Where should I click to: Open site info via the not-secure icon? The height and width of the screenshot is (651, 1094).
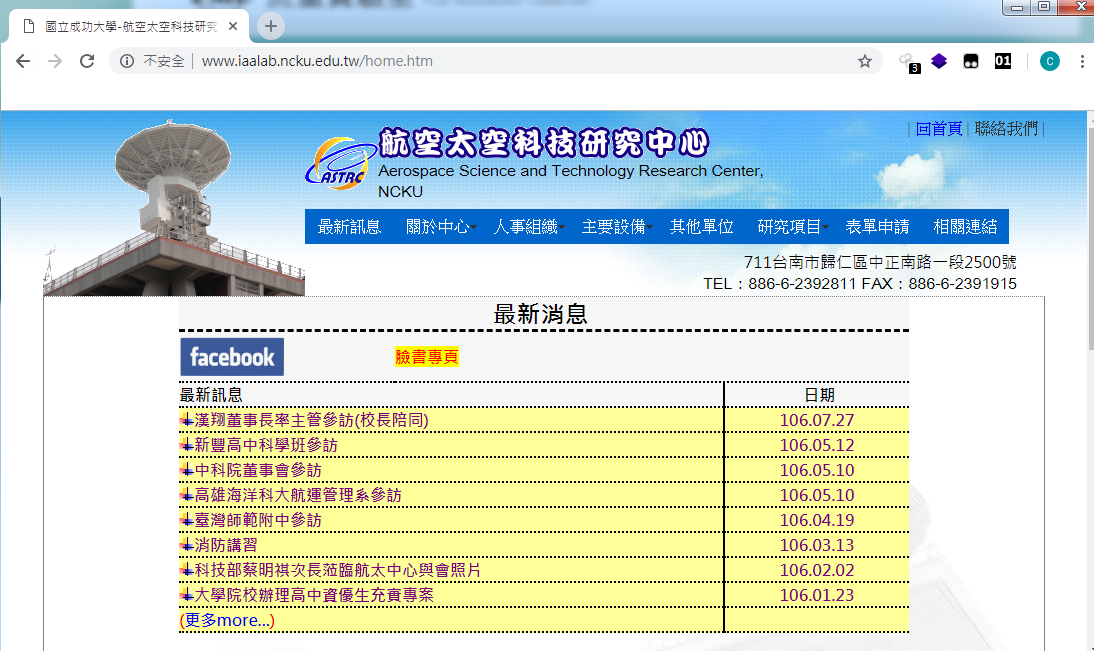pyautogui.click(x=127, y=61)
